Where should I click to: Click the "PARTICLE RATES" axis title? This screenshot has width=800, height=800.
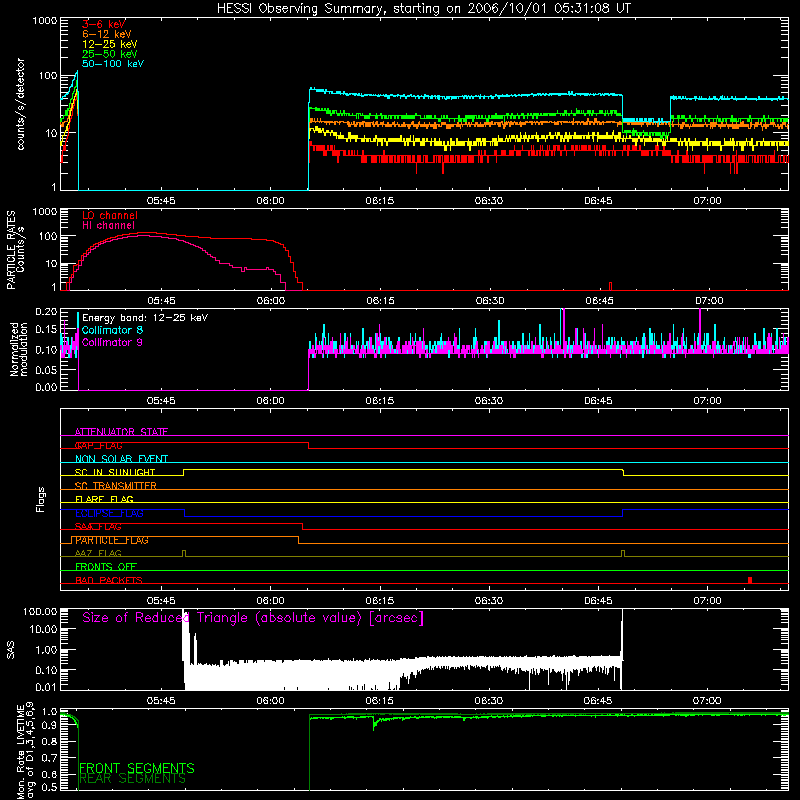[11, 250]
